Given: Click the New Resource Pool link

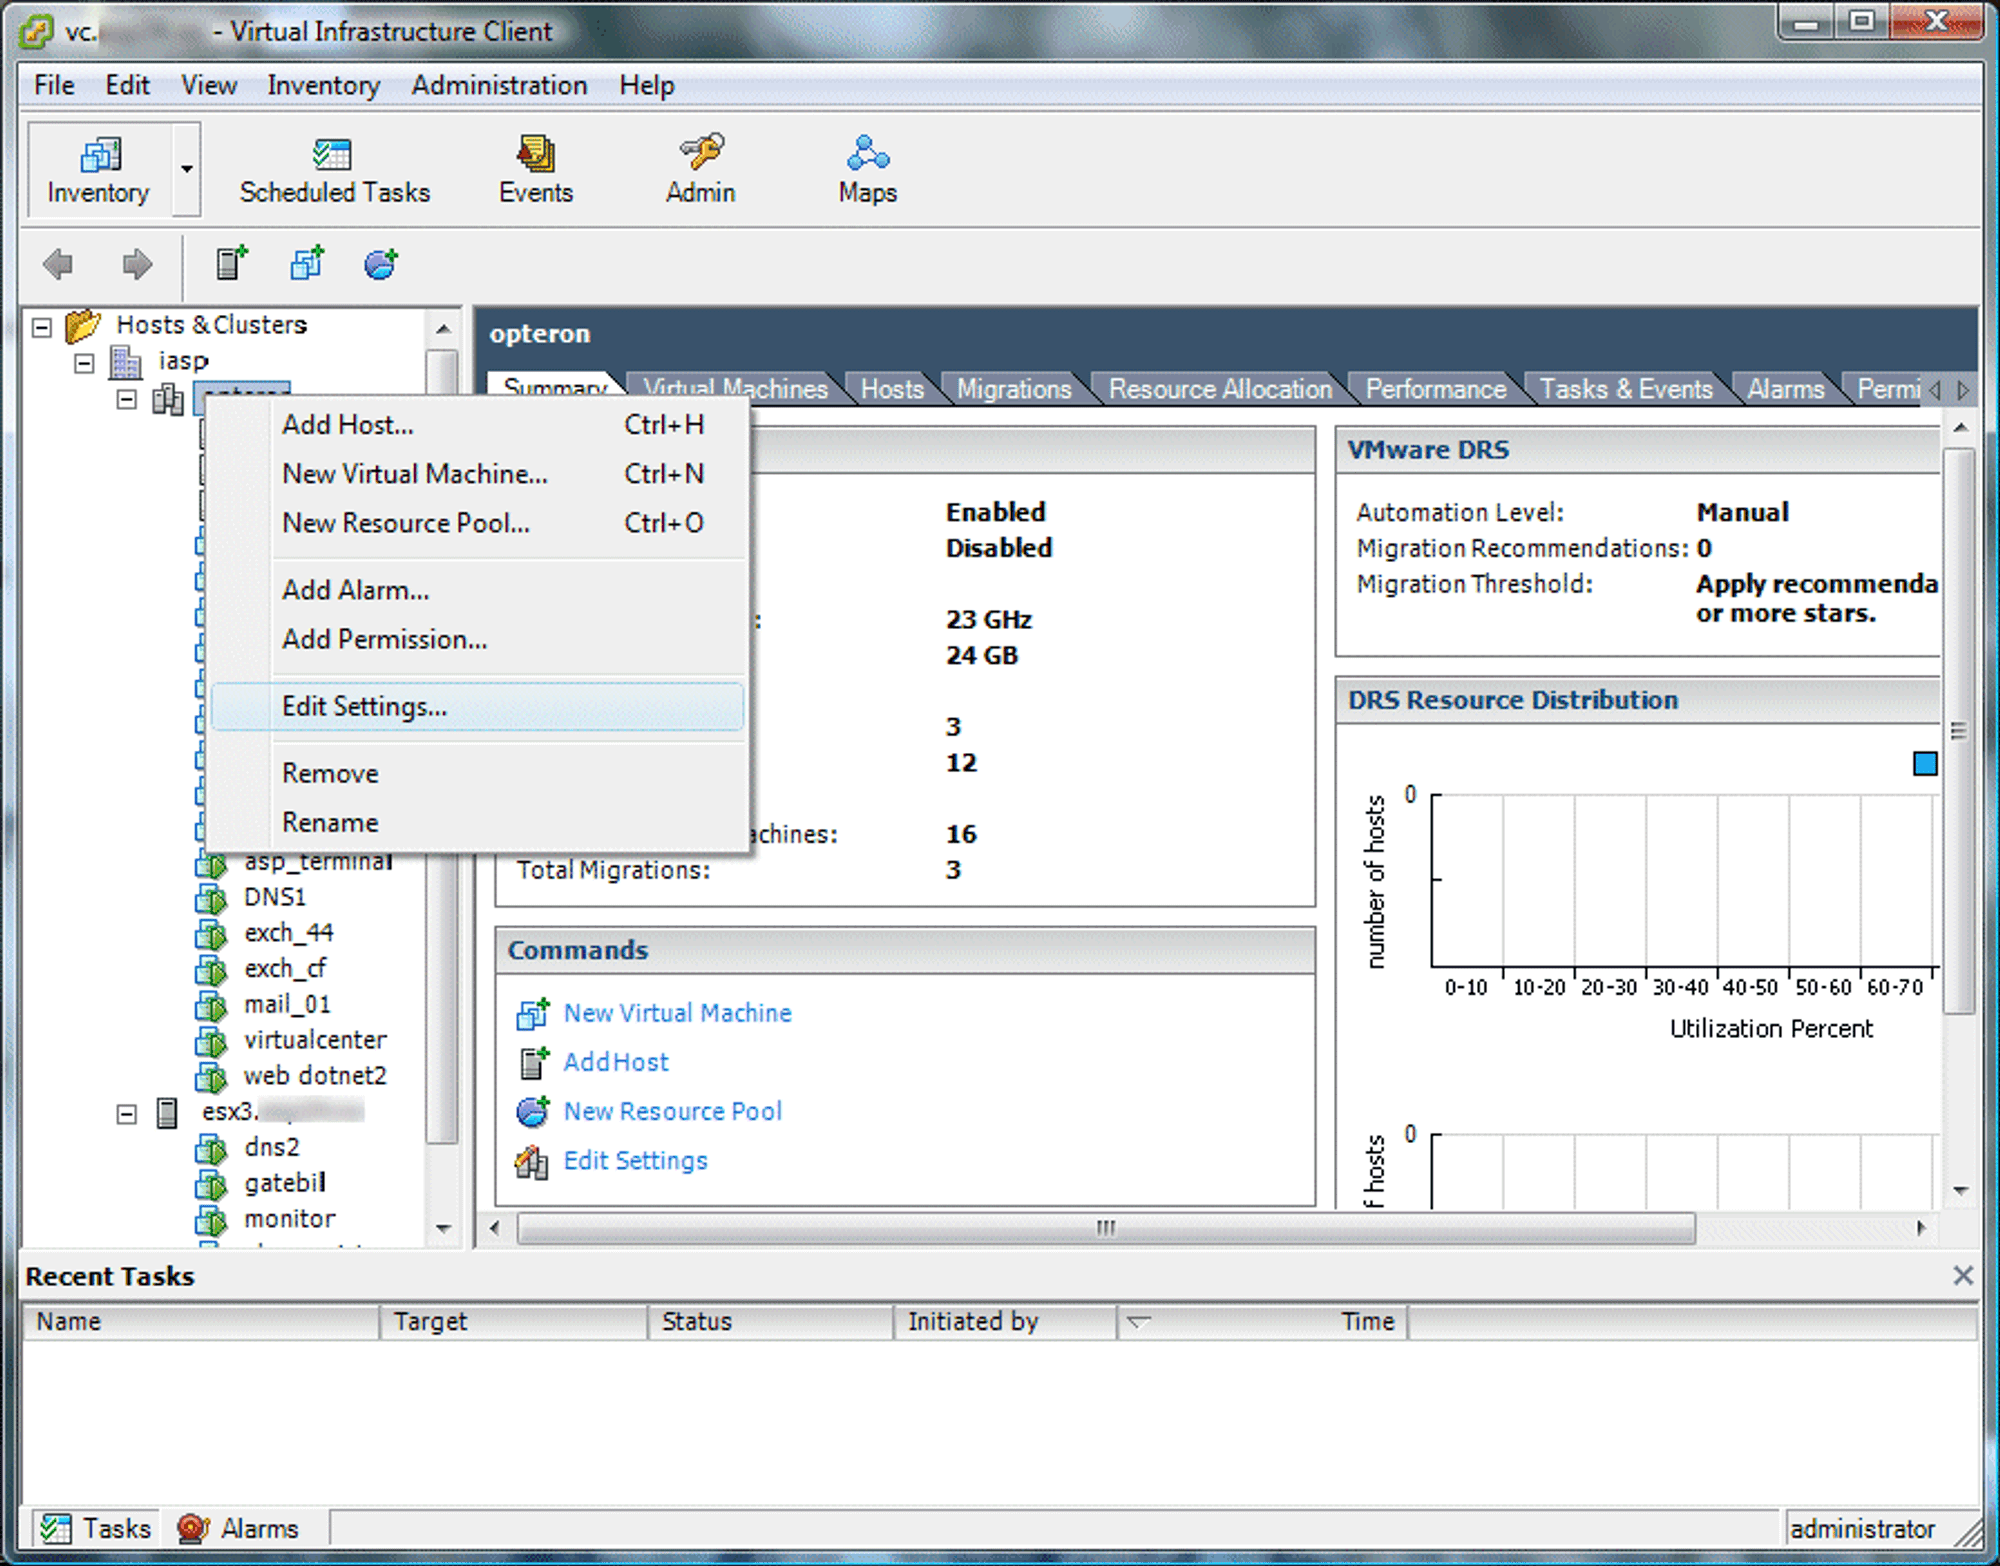Looking at the screenshot, I should click(x=672, y=1111).
